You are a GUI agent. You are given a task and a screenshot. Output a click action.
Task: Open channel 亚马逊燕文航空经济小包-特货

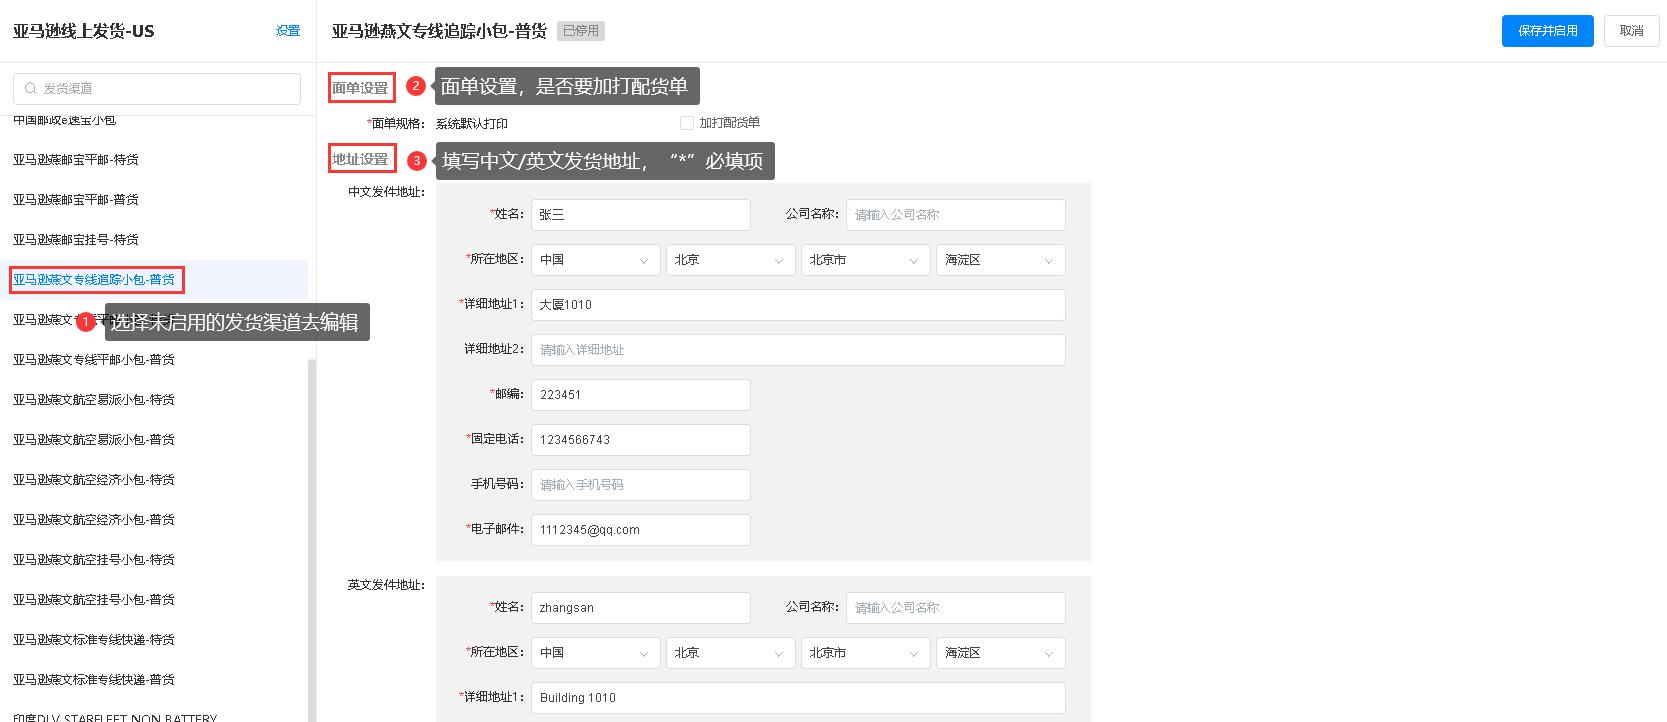click(94, 480)
